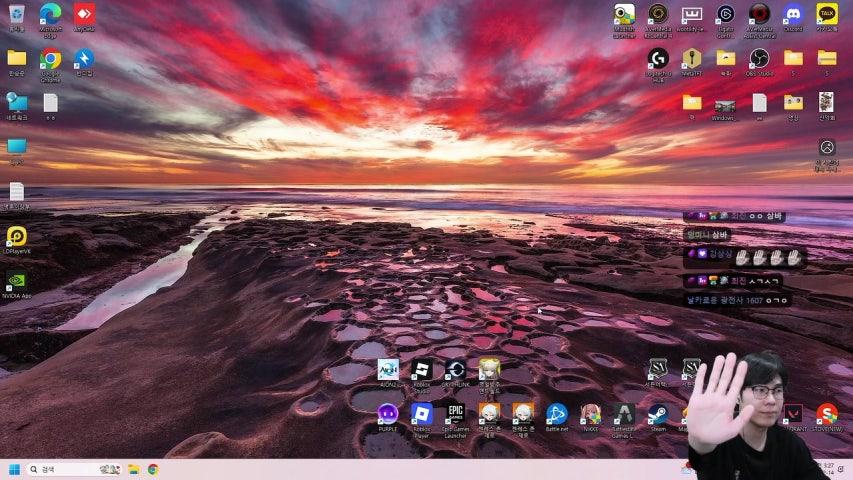Open the Recycle Bin icon
Viewport: 853px width, 480px height.
coord(17,14)
